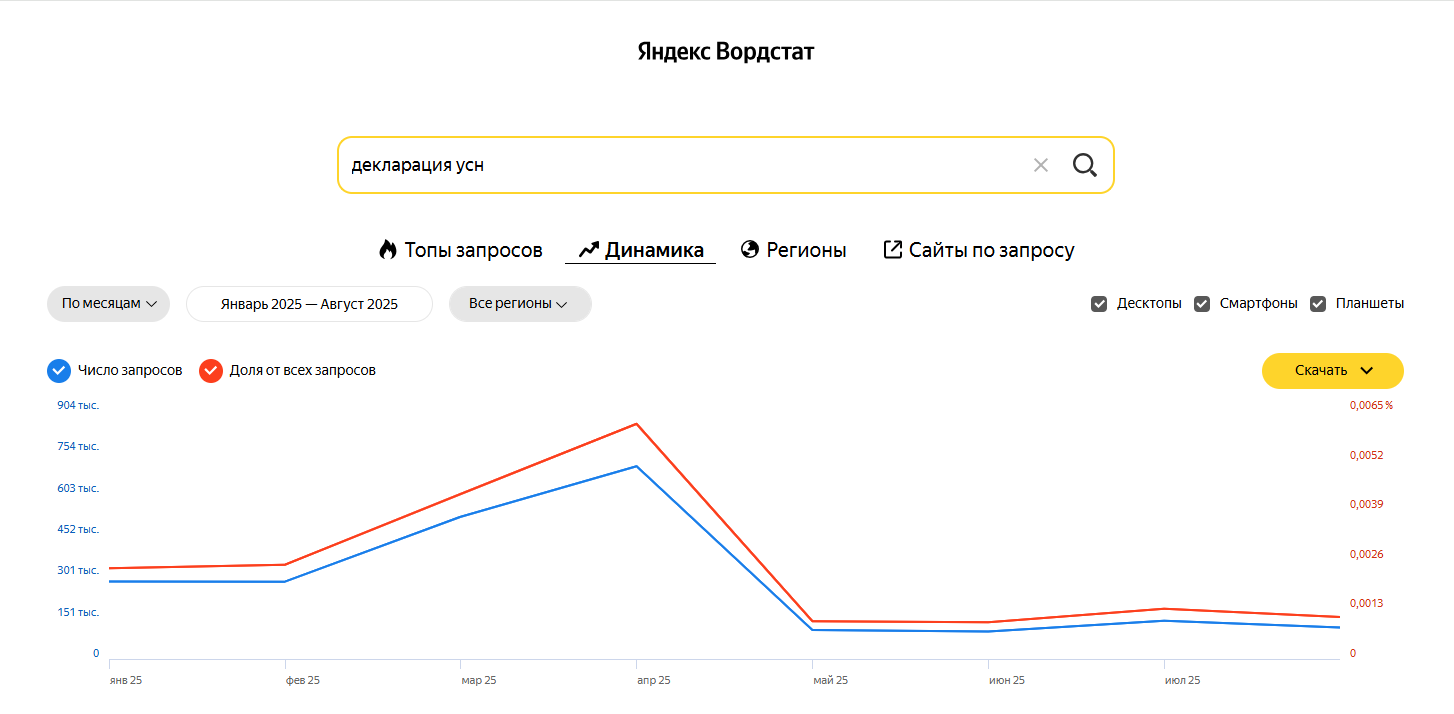Switch to the Топы запросов tab
Viewport: 1454px width, 714px height.
(x=473, y=250)
